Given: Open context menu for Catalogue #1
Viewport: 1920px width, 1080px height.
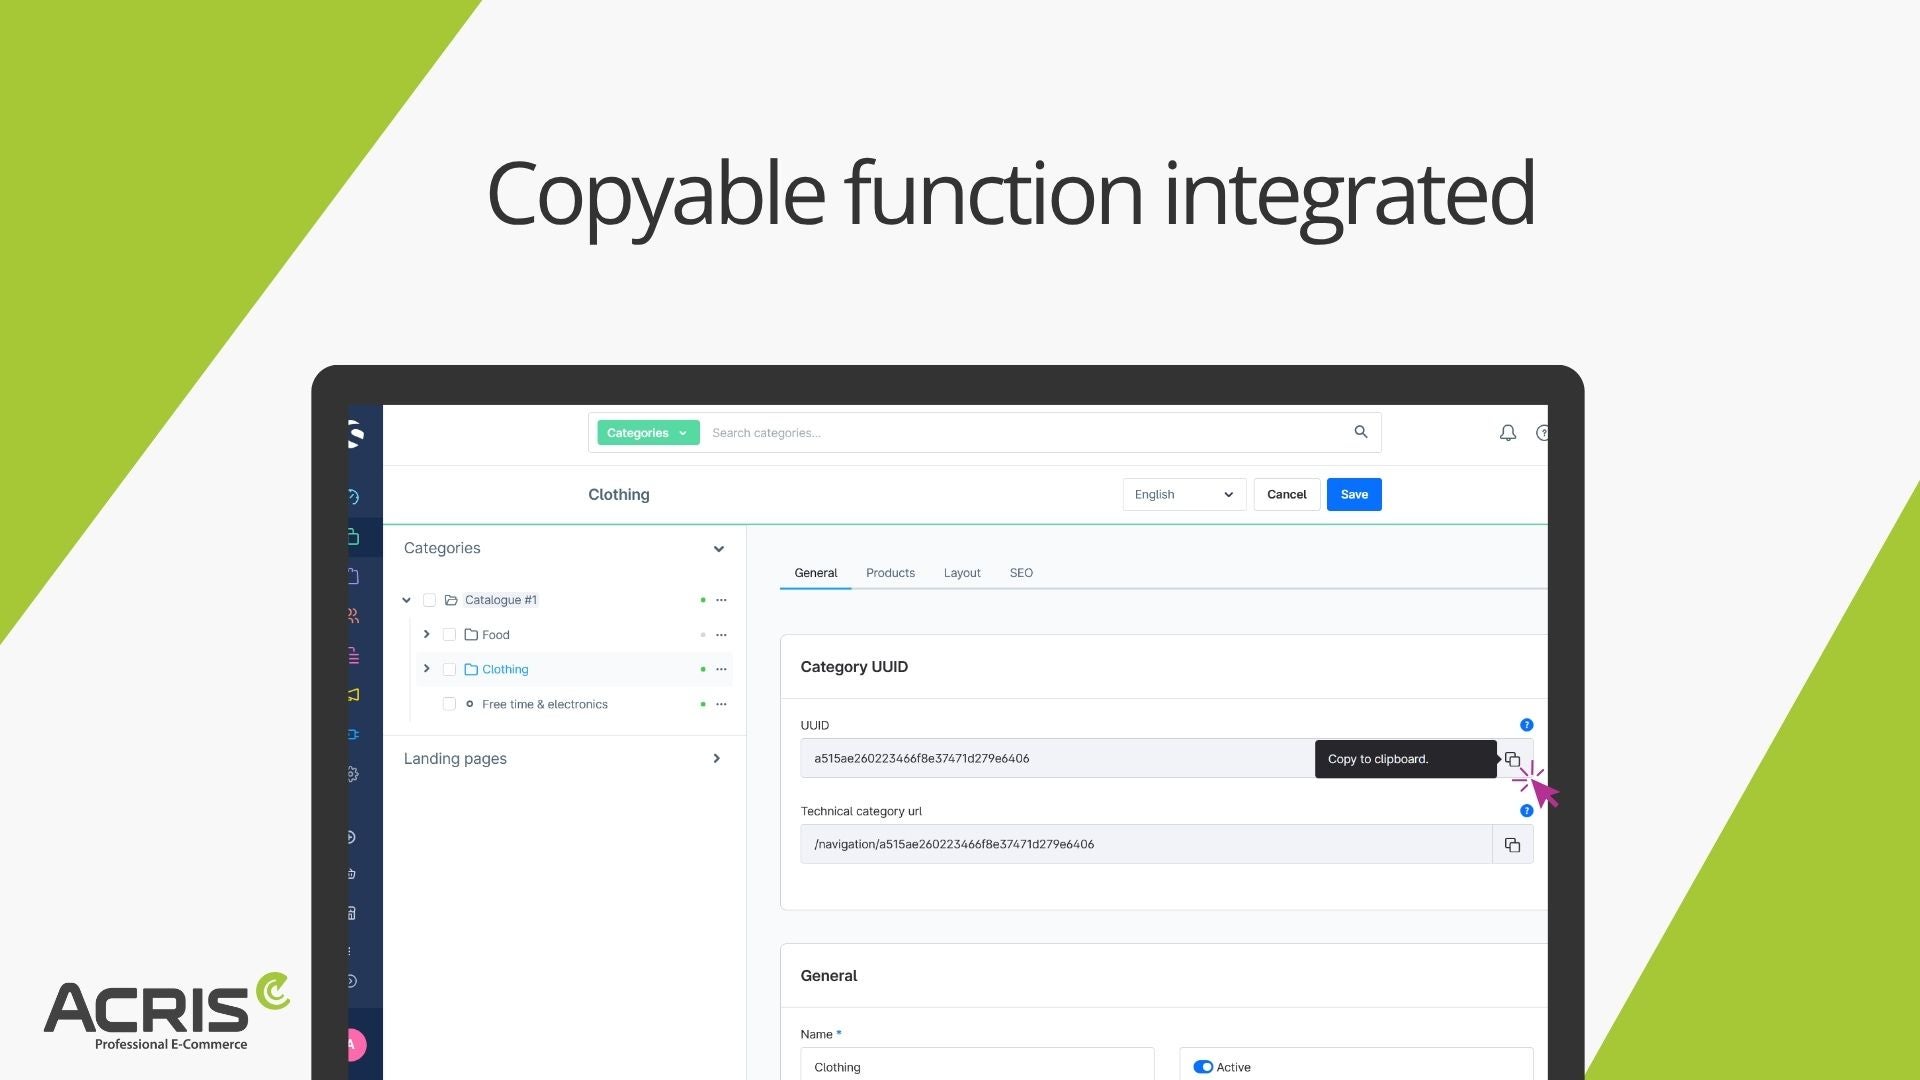Looking at the screenshot, I should click(721, 600).
